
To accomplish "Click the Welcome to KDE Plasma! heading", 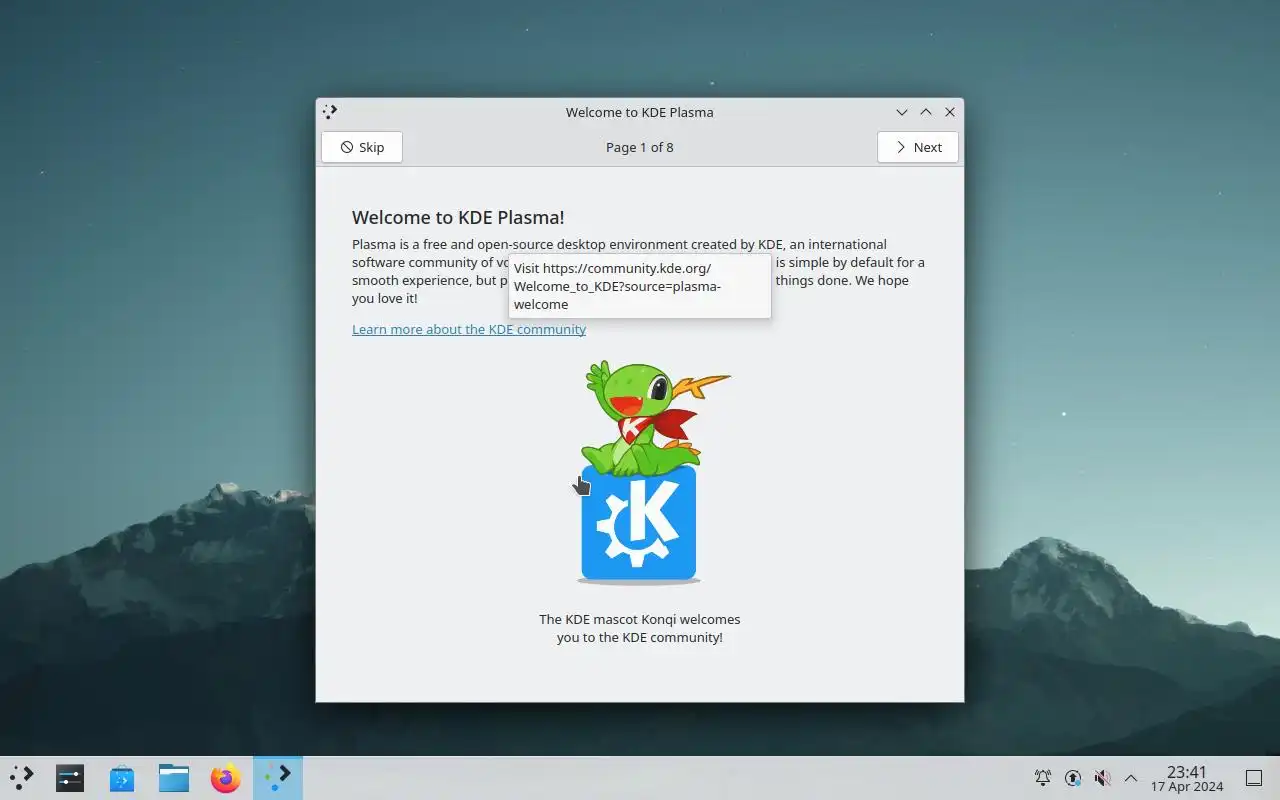I will click(x=458, y=217).
